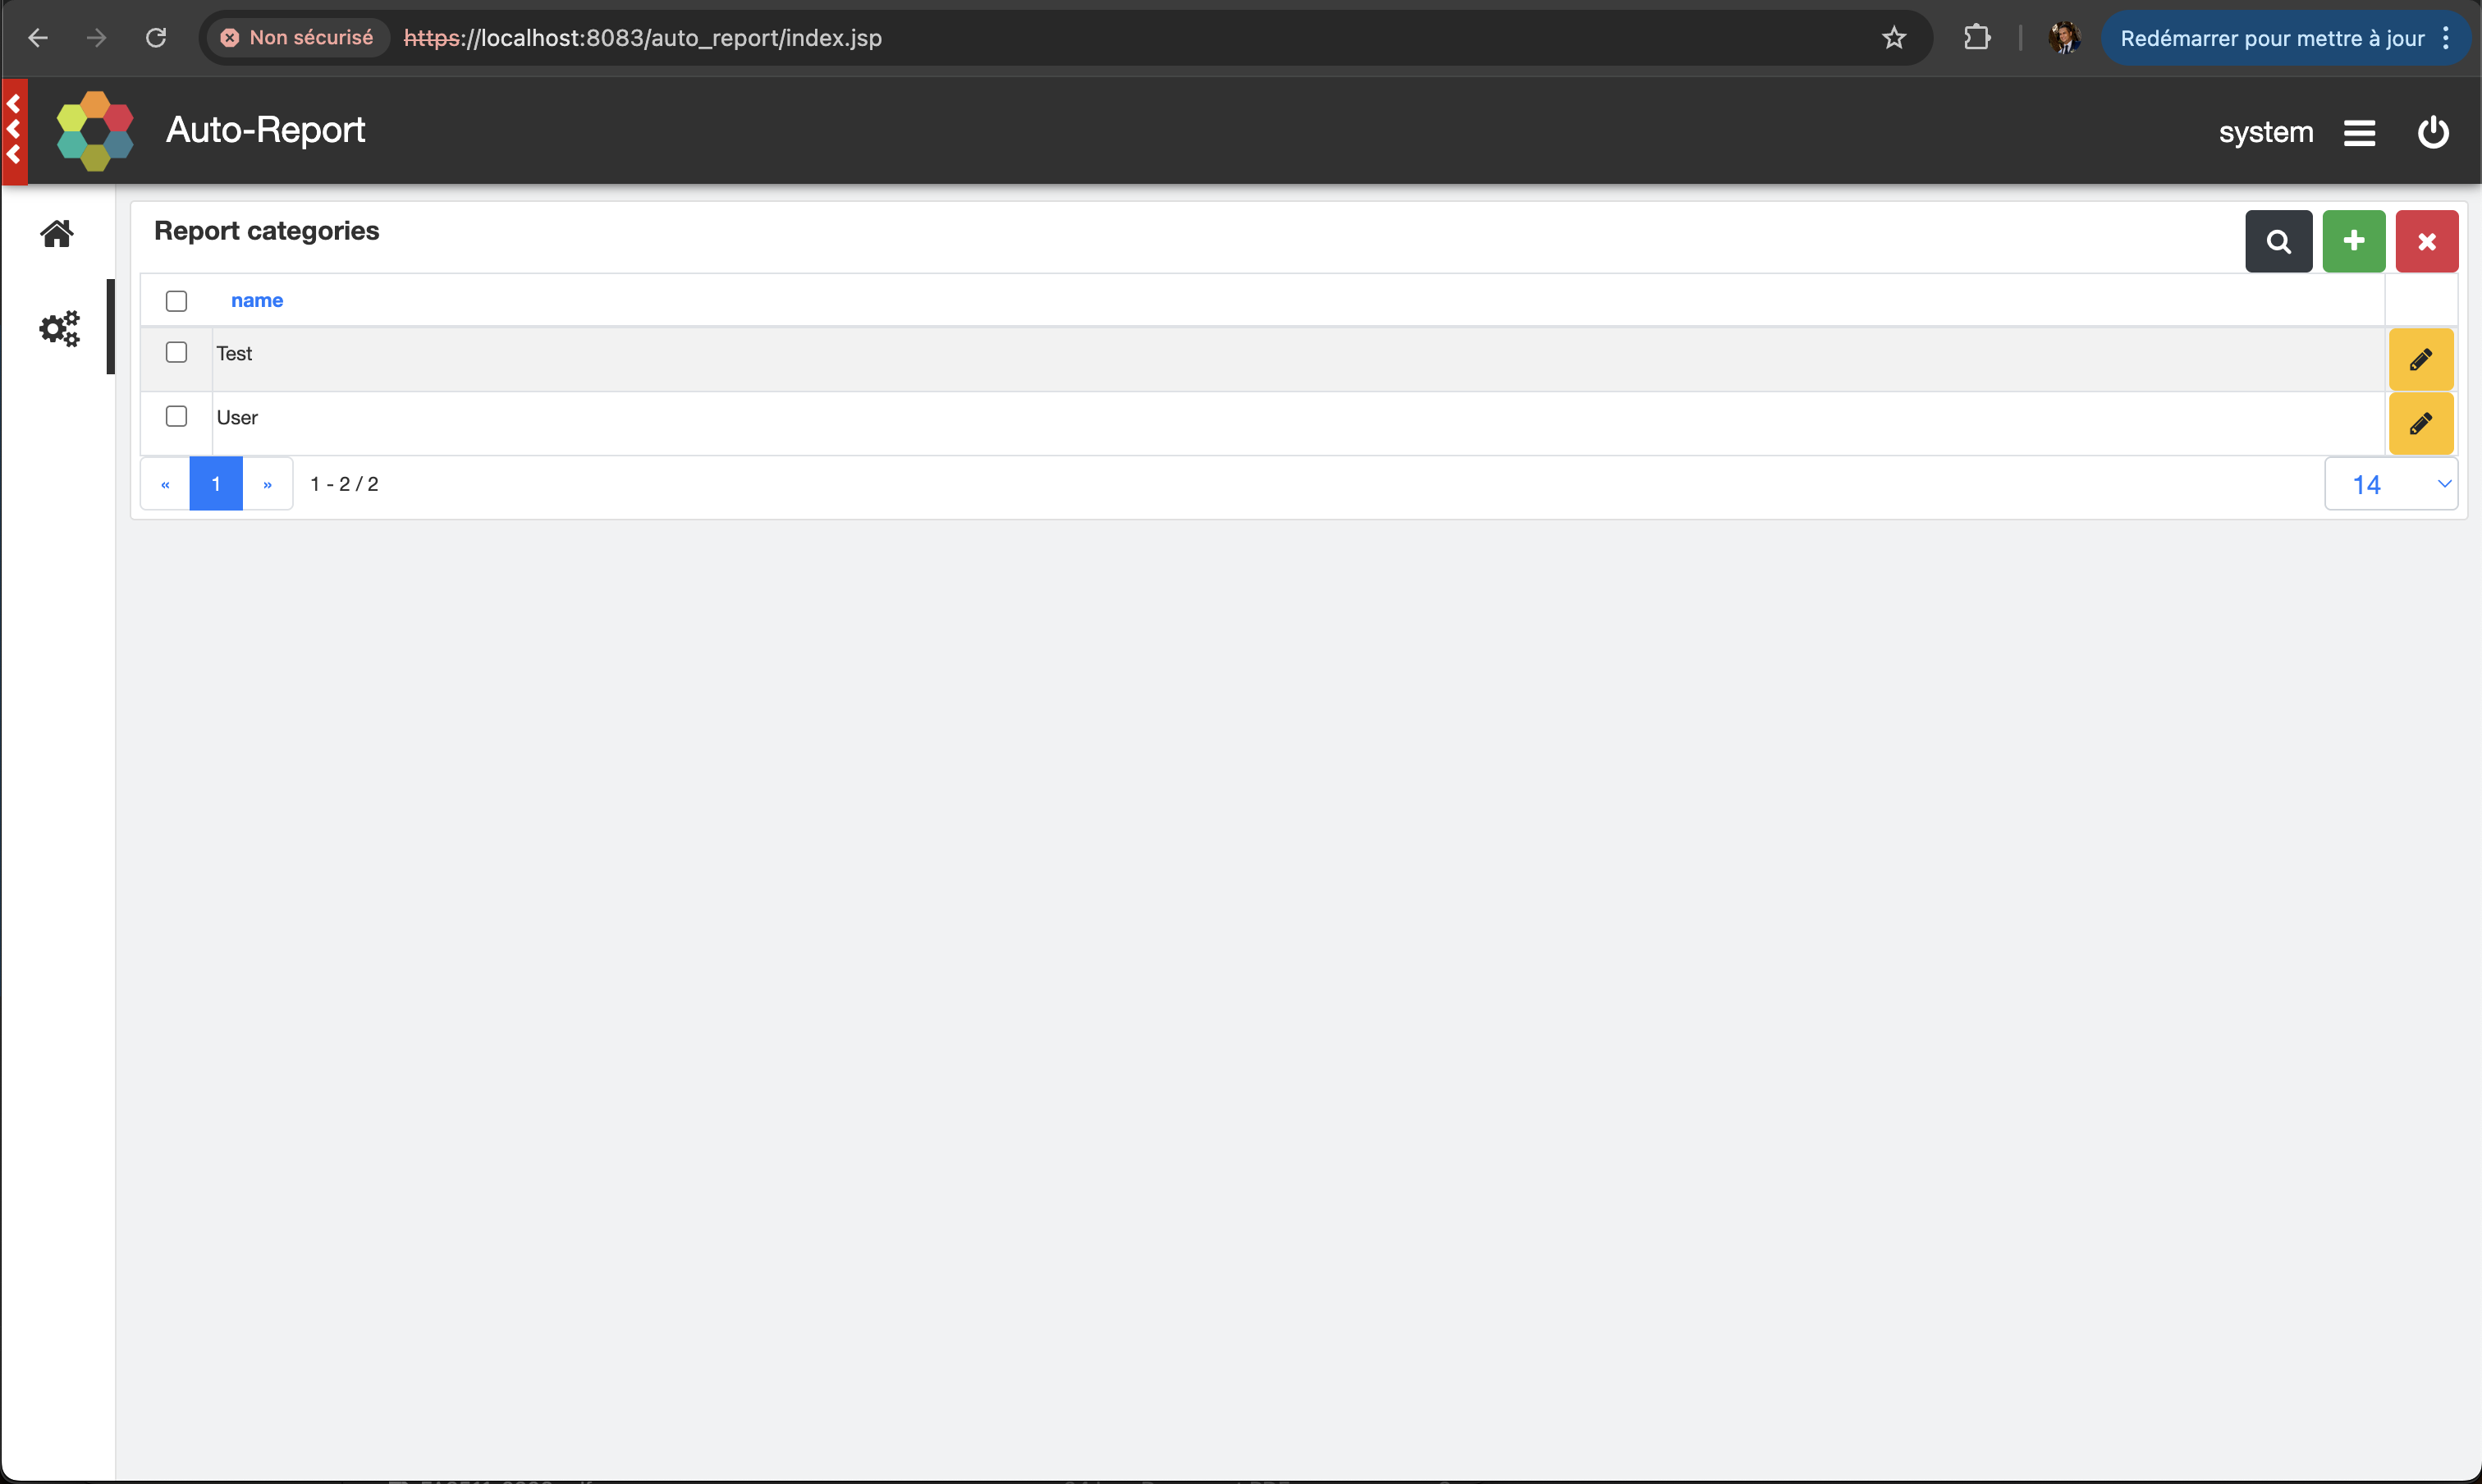Check the select-all checkbox in header
This screenshot has height=1484, width=2482.
point(176,301)
